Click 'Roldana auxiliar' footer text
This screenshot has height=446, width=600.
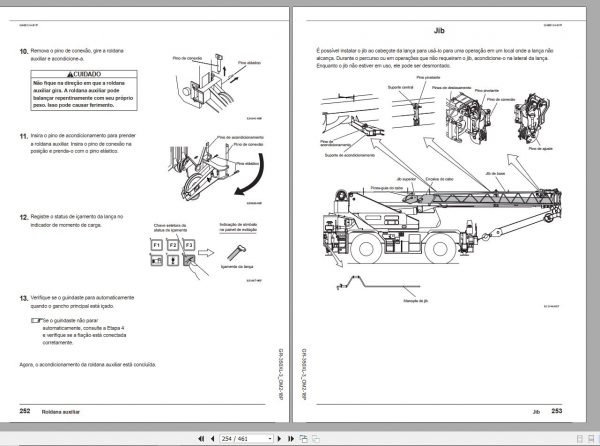[x=61, y=412]
